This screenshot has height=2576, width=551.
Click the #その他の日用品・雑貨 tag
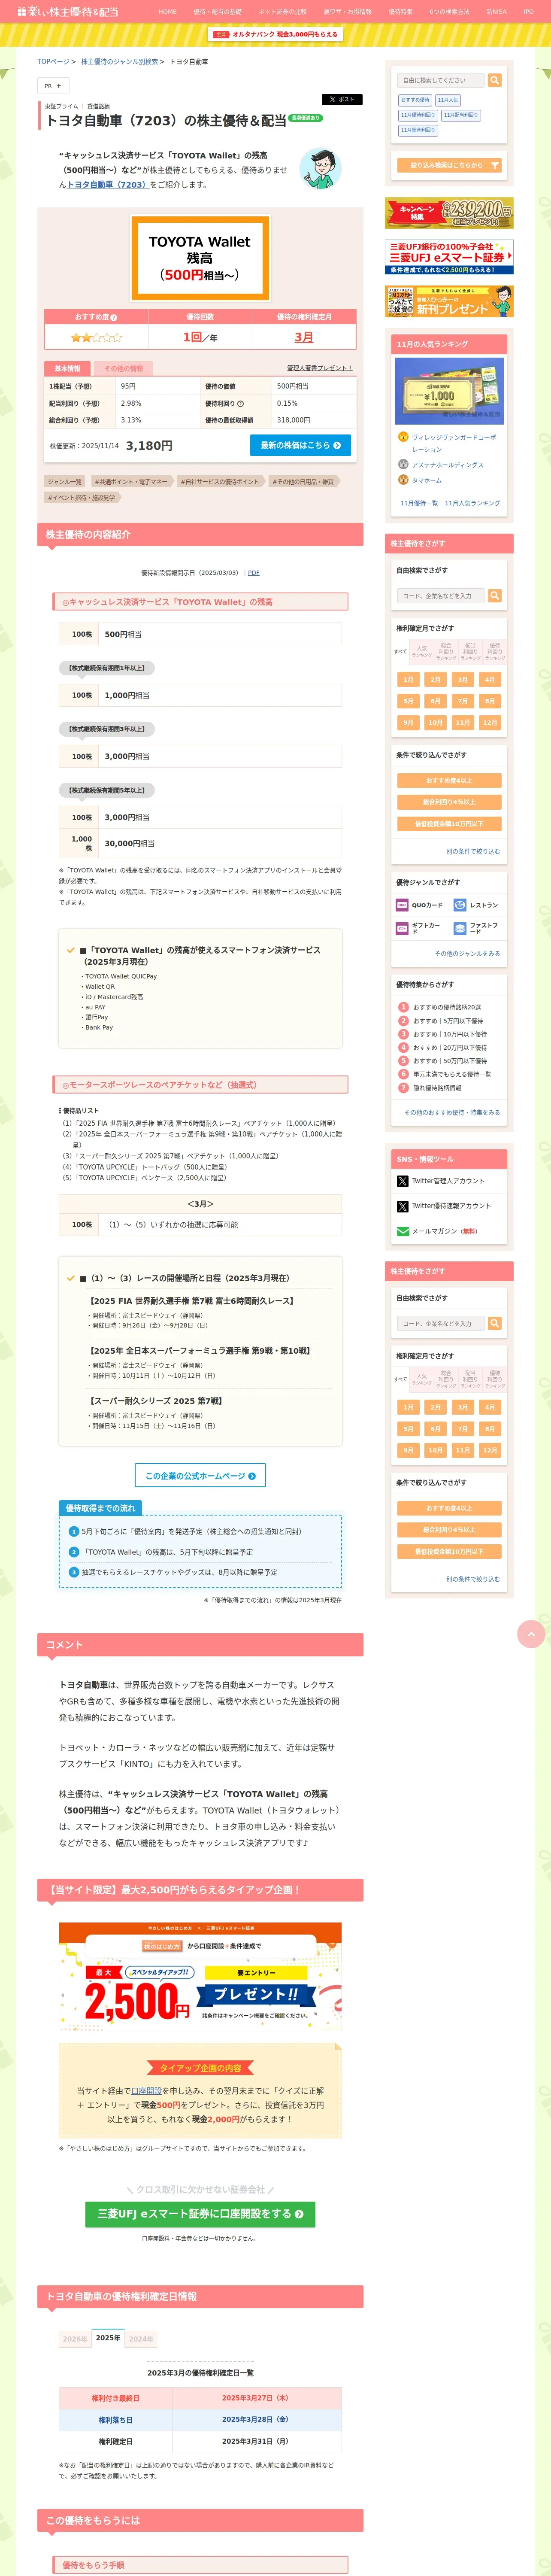tap(303, 482)
